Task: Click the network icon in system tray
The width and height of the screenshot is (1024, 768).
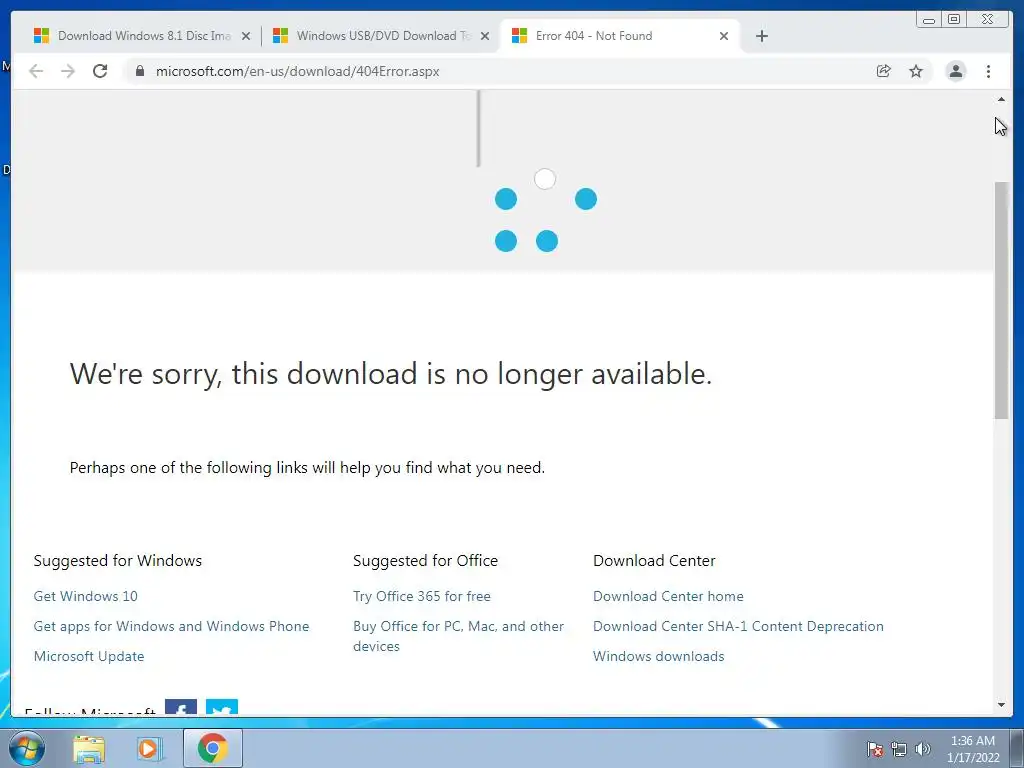Action: click(x=899, y=749)
